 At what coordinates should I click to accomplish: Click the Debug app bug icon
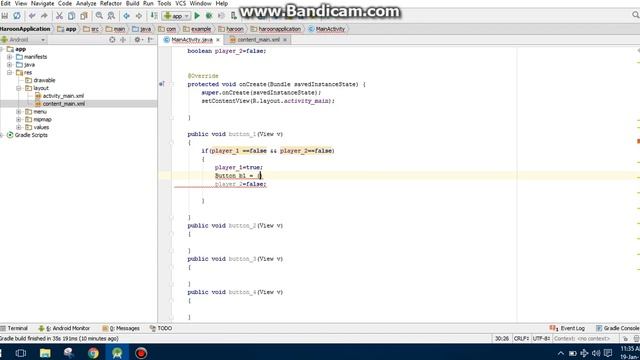(x=209, y=16)
